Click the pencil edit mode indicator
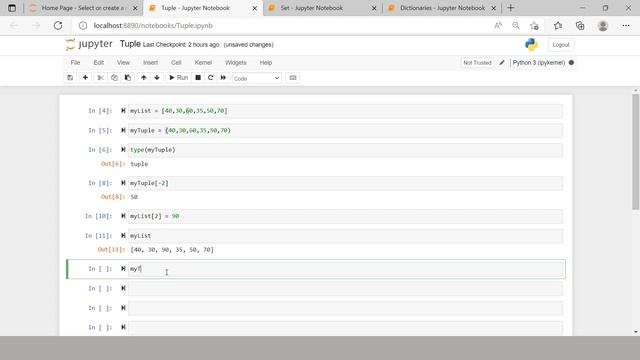Image resolution: width=640 pixels, height=360 pixels. pos(502,62)
